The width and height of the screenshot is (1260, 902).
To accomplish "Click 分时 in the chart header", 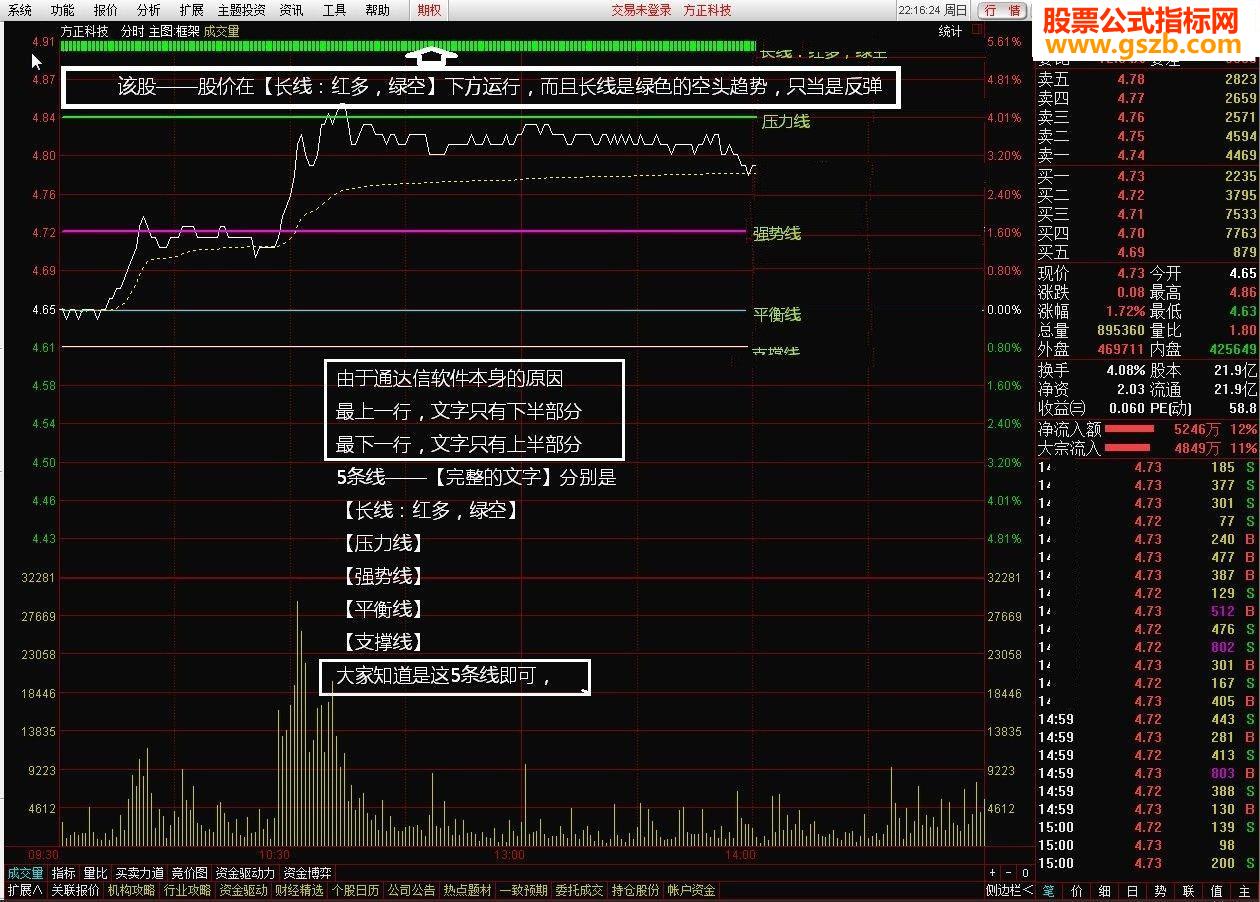I will pos(132,31).
